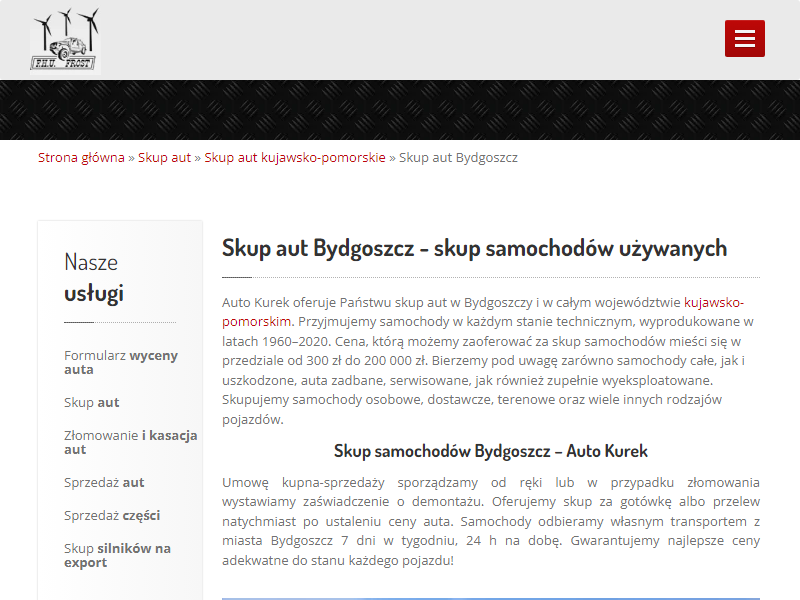Click the F.H.U. Frost logo
Screen dimensions: 800x600
coord(65,40)
